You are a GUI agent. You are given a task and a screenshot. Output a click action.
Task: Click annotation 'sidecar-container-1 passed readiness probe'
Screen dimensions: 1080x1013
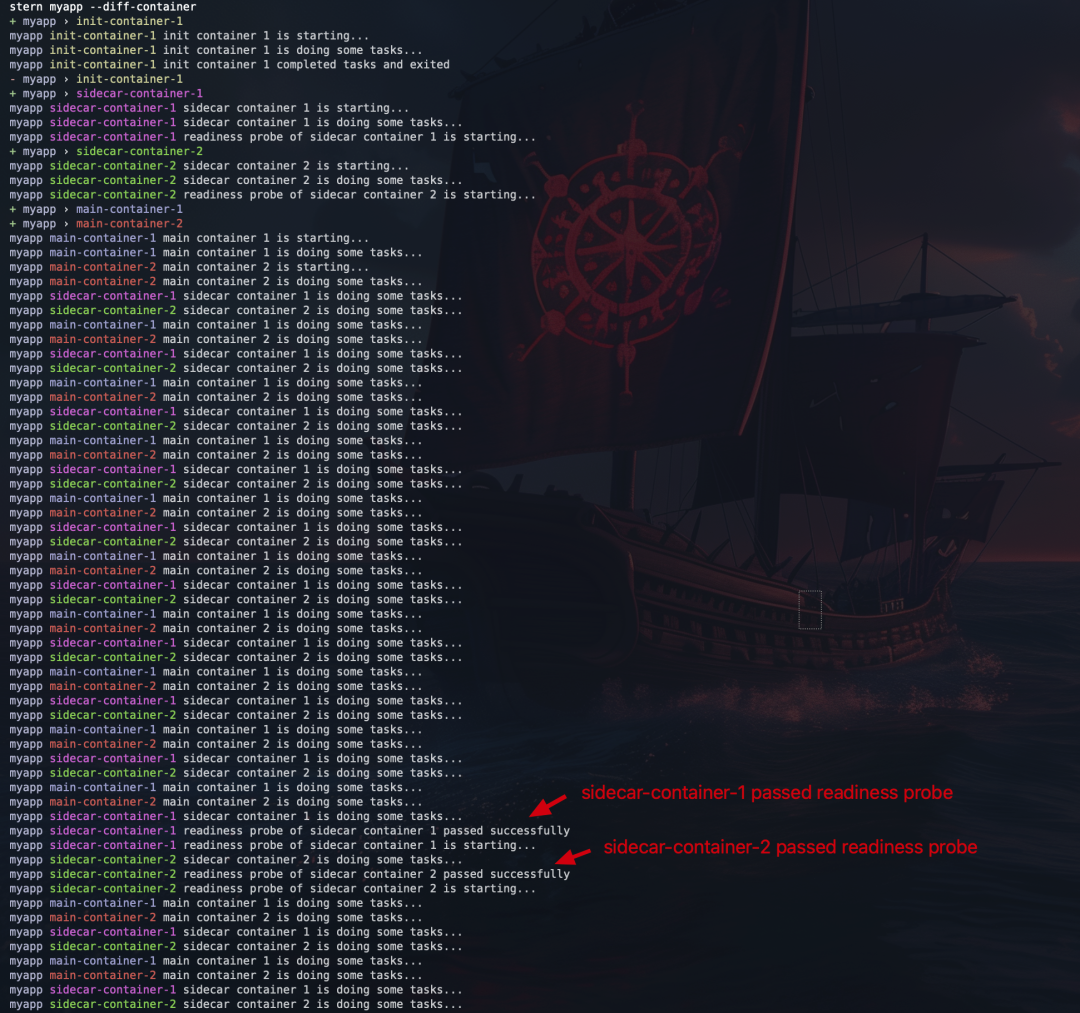[767, 793]
